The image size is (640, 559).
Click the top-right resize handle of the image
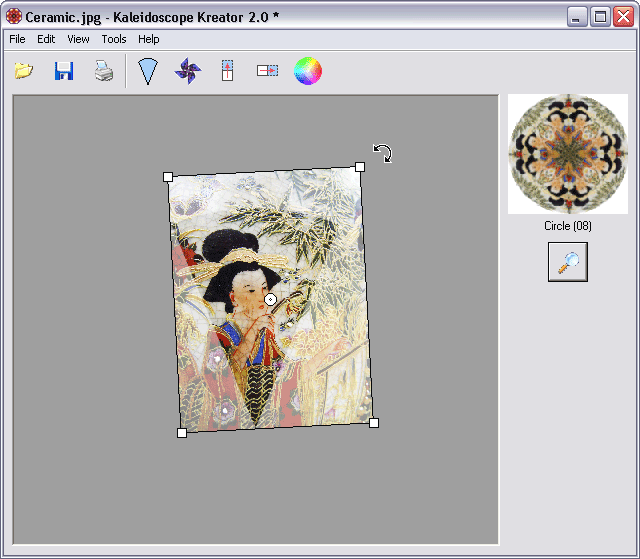[360, 167]
